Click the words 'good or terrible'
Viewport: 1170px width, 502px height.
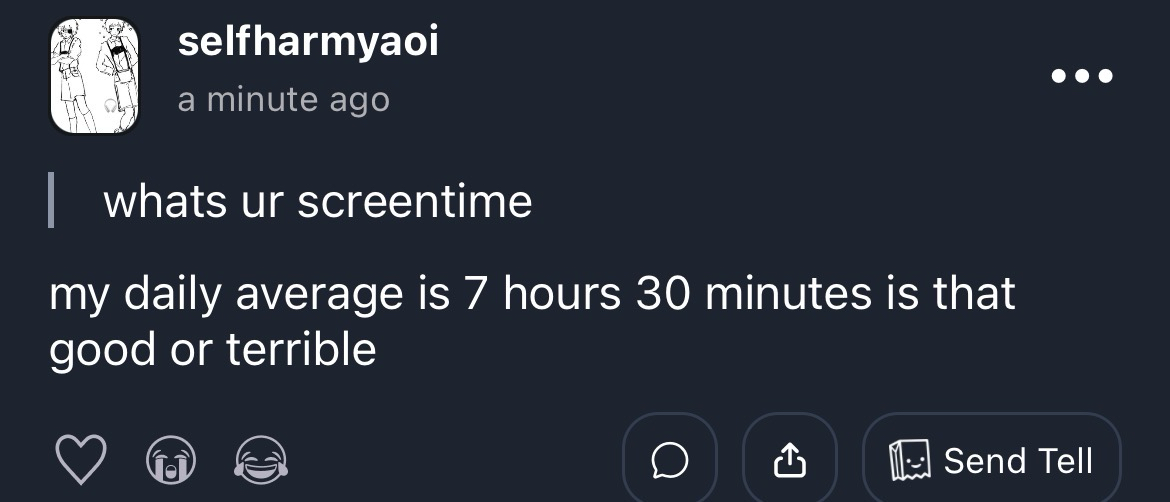tap(213, 349)
